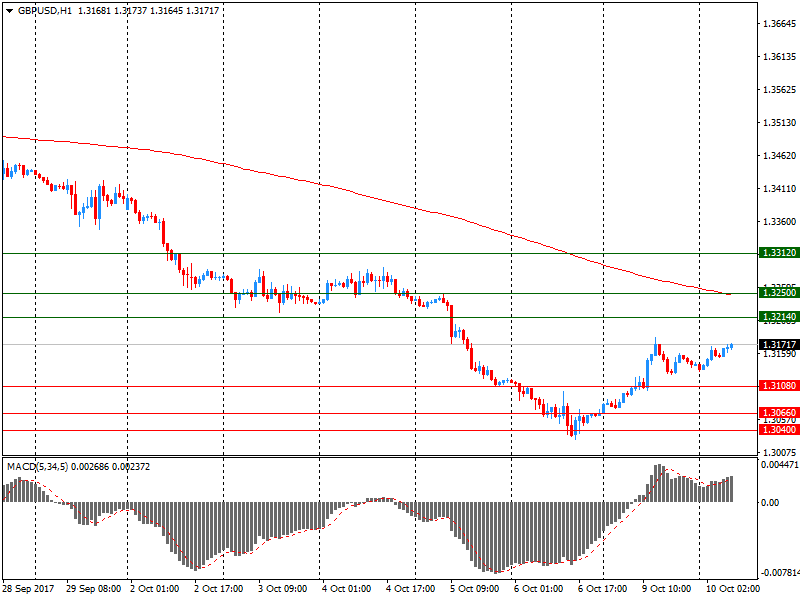Click the GBPUSD,H1 chart title text
The height and width of the screenshot is (600, 800).
[x=45, y=11]
